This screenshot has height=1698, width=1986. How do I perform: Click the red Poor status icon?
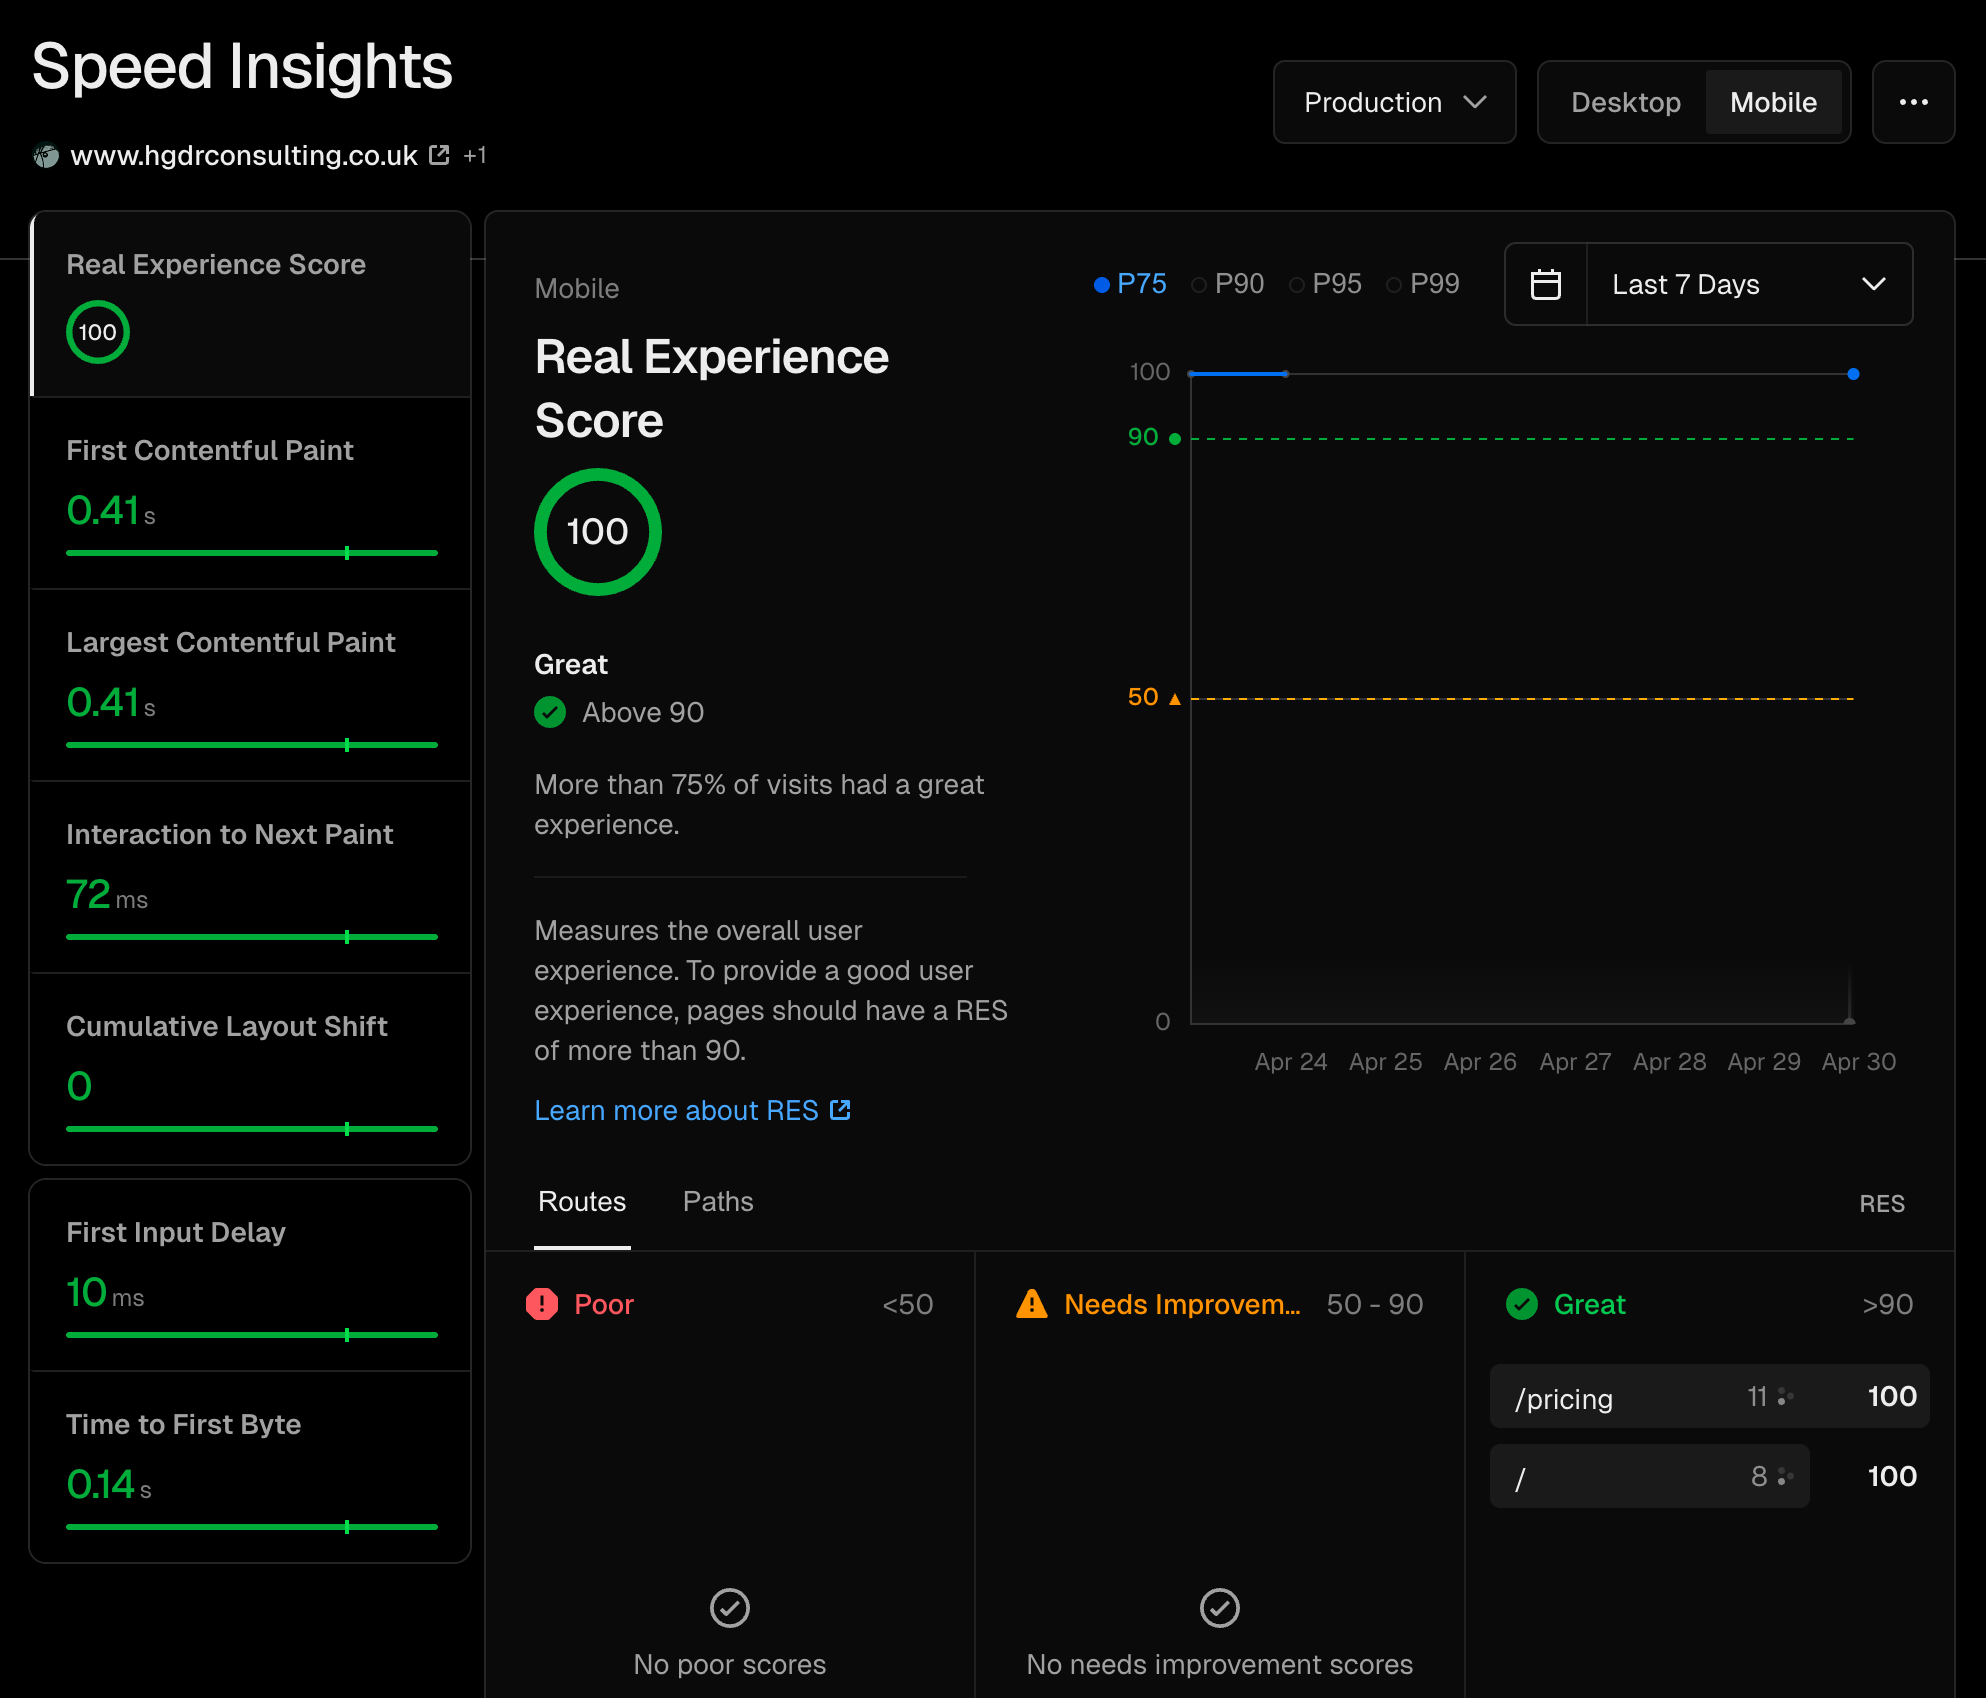pos(542,1304)
